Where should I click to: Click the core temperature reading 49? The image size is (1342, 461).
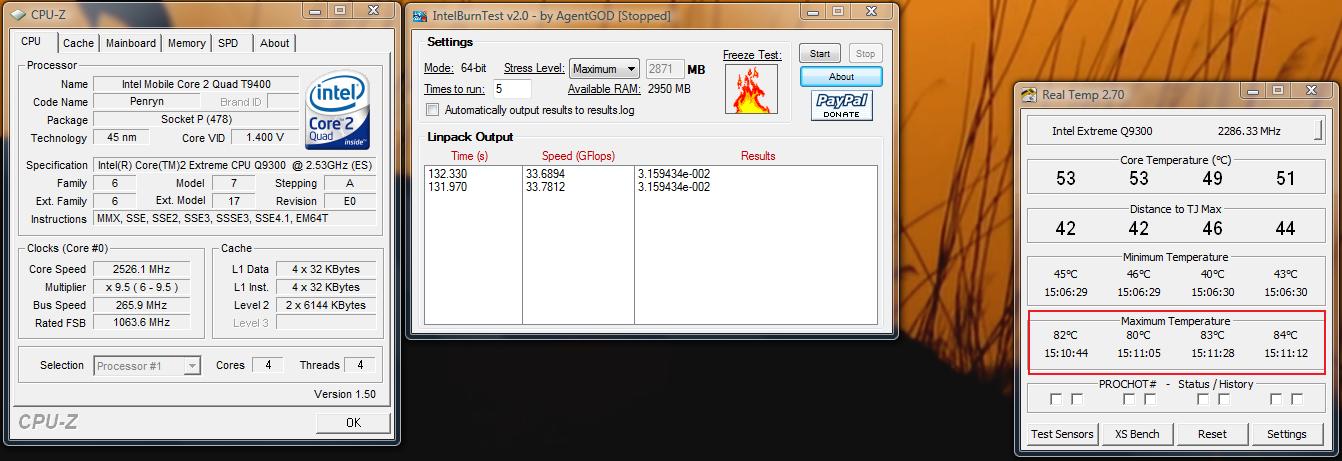(x=1212, y=179)
